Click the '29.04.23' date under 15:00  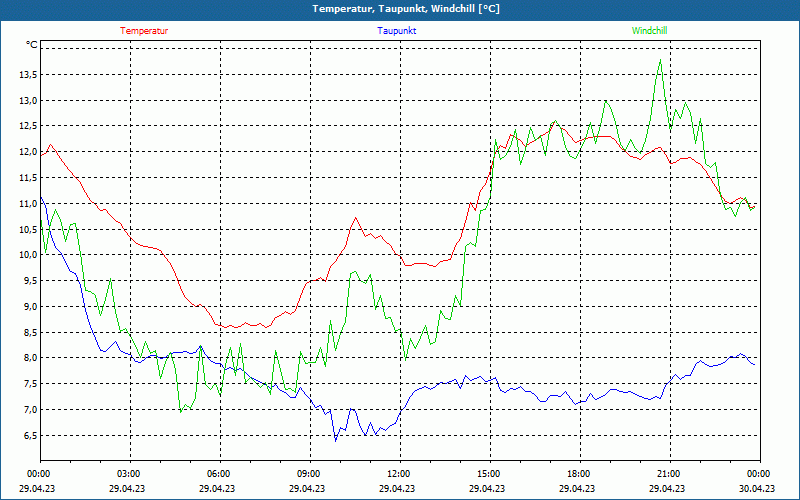[488, 488]
